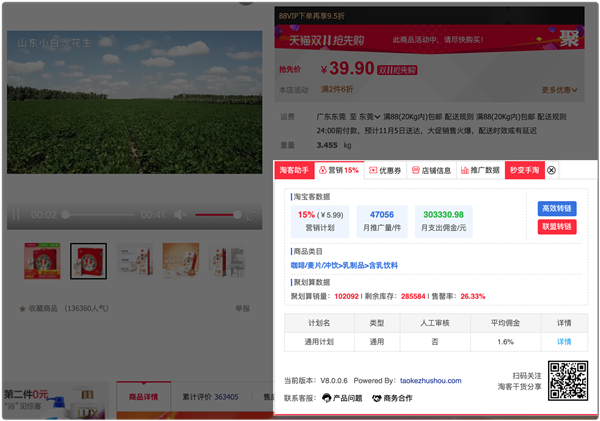The height and width of the screenshot is (421, 600).
Task: Click the star 收藏商品 icon
Action: point(22,309)
